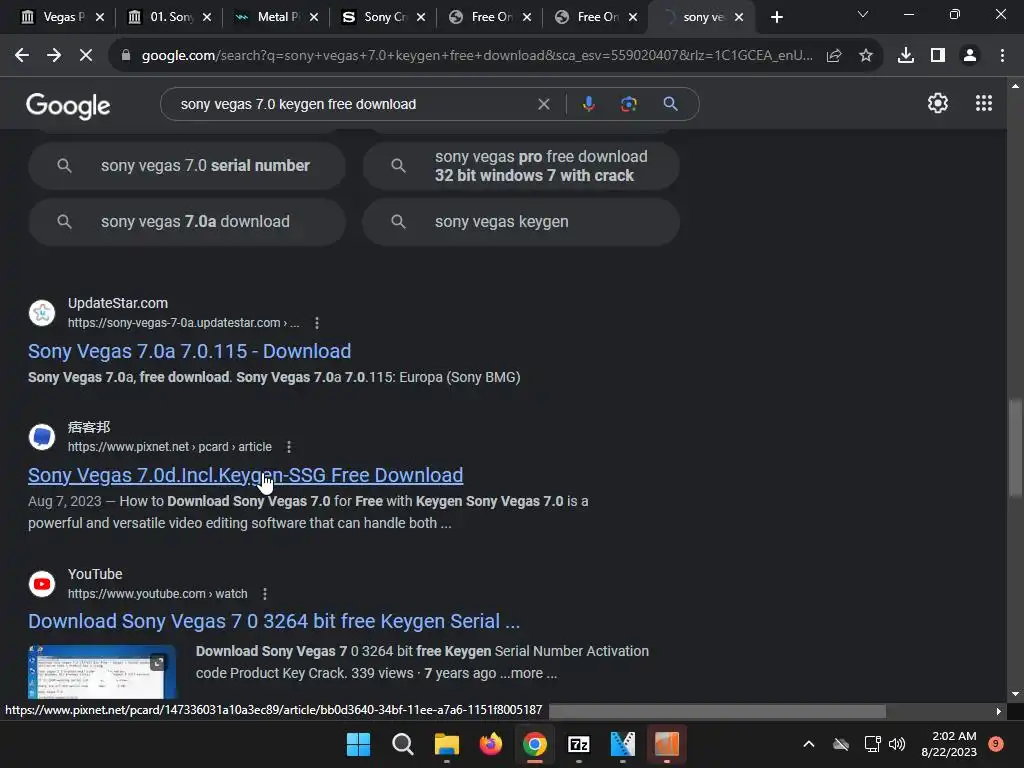The width and height of the screenshot is (1024, 768).
Task: View site information lock icon
Action: pyautogui.click(x=126, y=56)
